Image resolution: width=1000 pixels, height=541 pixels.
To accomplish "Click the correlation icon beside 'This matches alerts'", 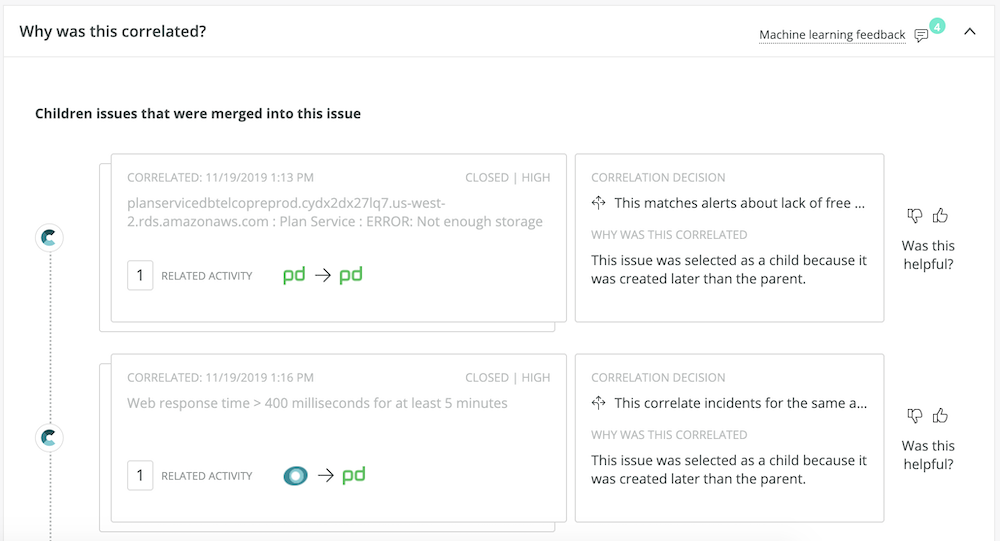I will point(598,203).
